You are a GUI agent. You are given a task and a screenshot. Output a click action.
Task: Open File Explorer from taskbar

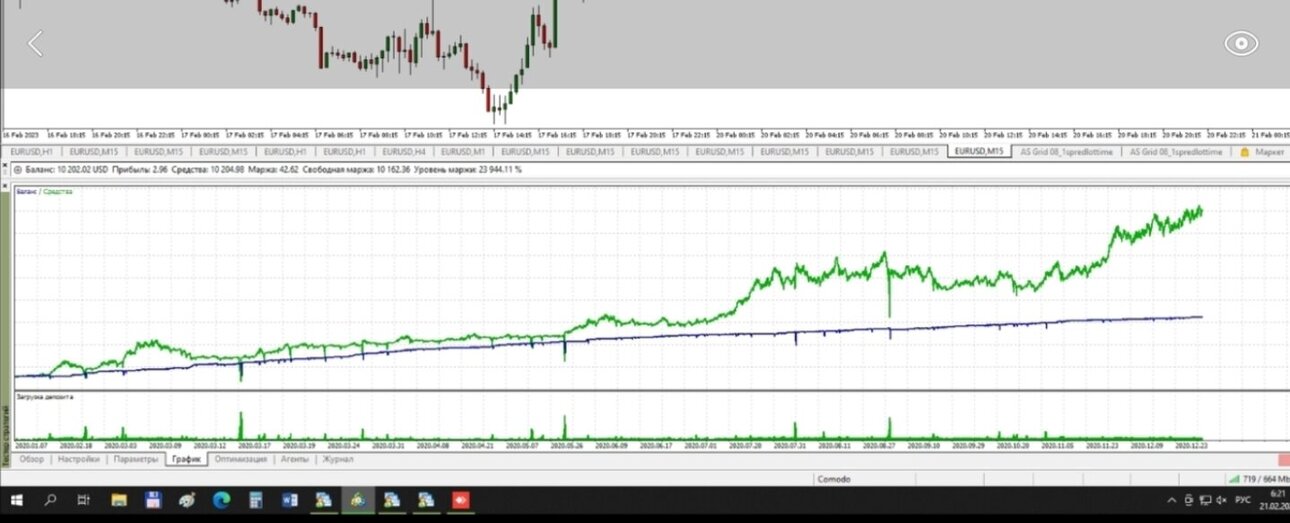119,498
